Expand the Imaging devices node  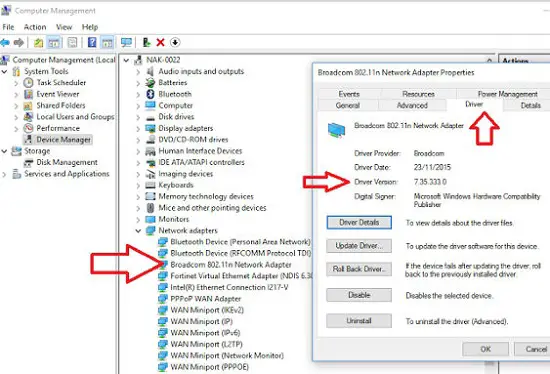(x=138, y=174)
